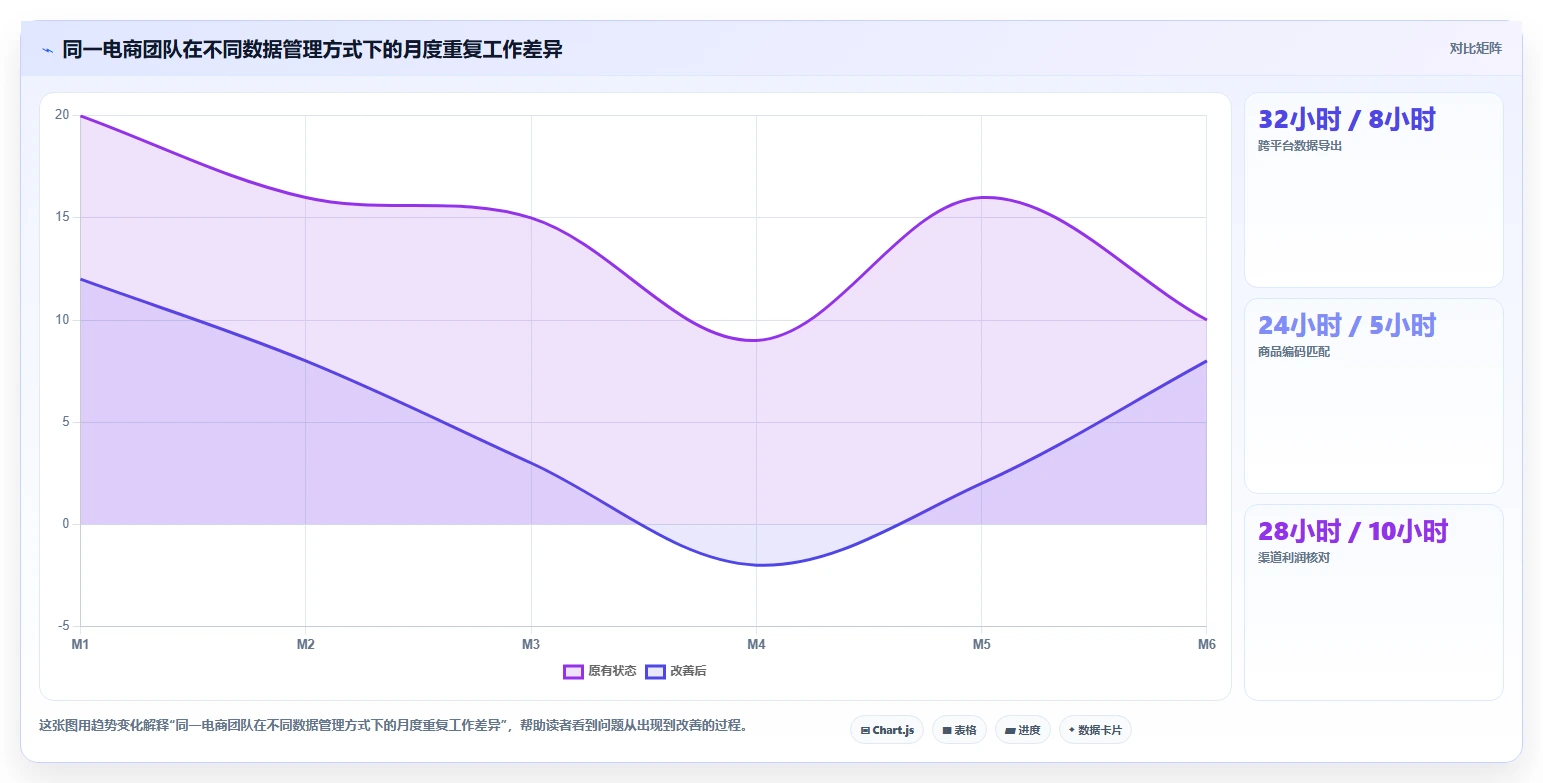
Task: Click the 32小时 / 8小时 card value
Action: point(1346,120)
